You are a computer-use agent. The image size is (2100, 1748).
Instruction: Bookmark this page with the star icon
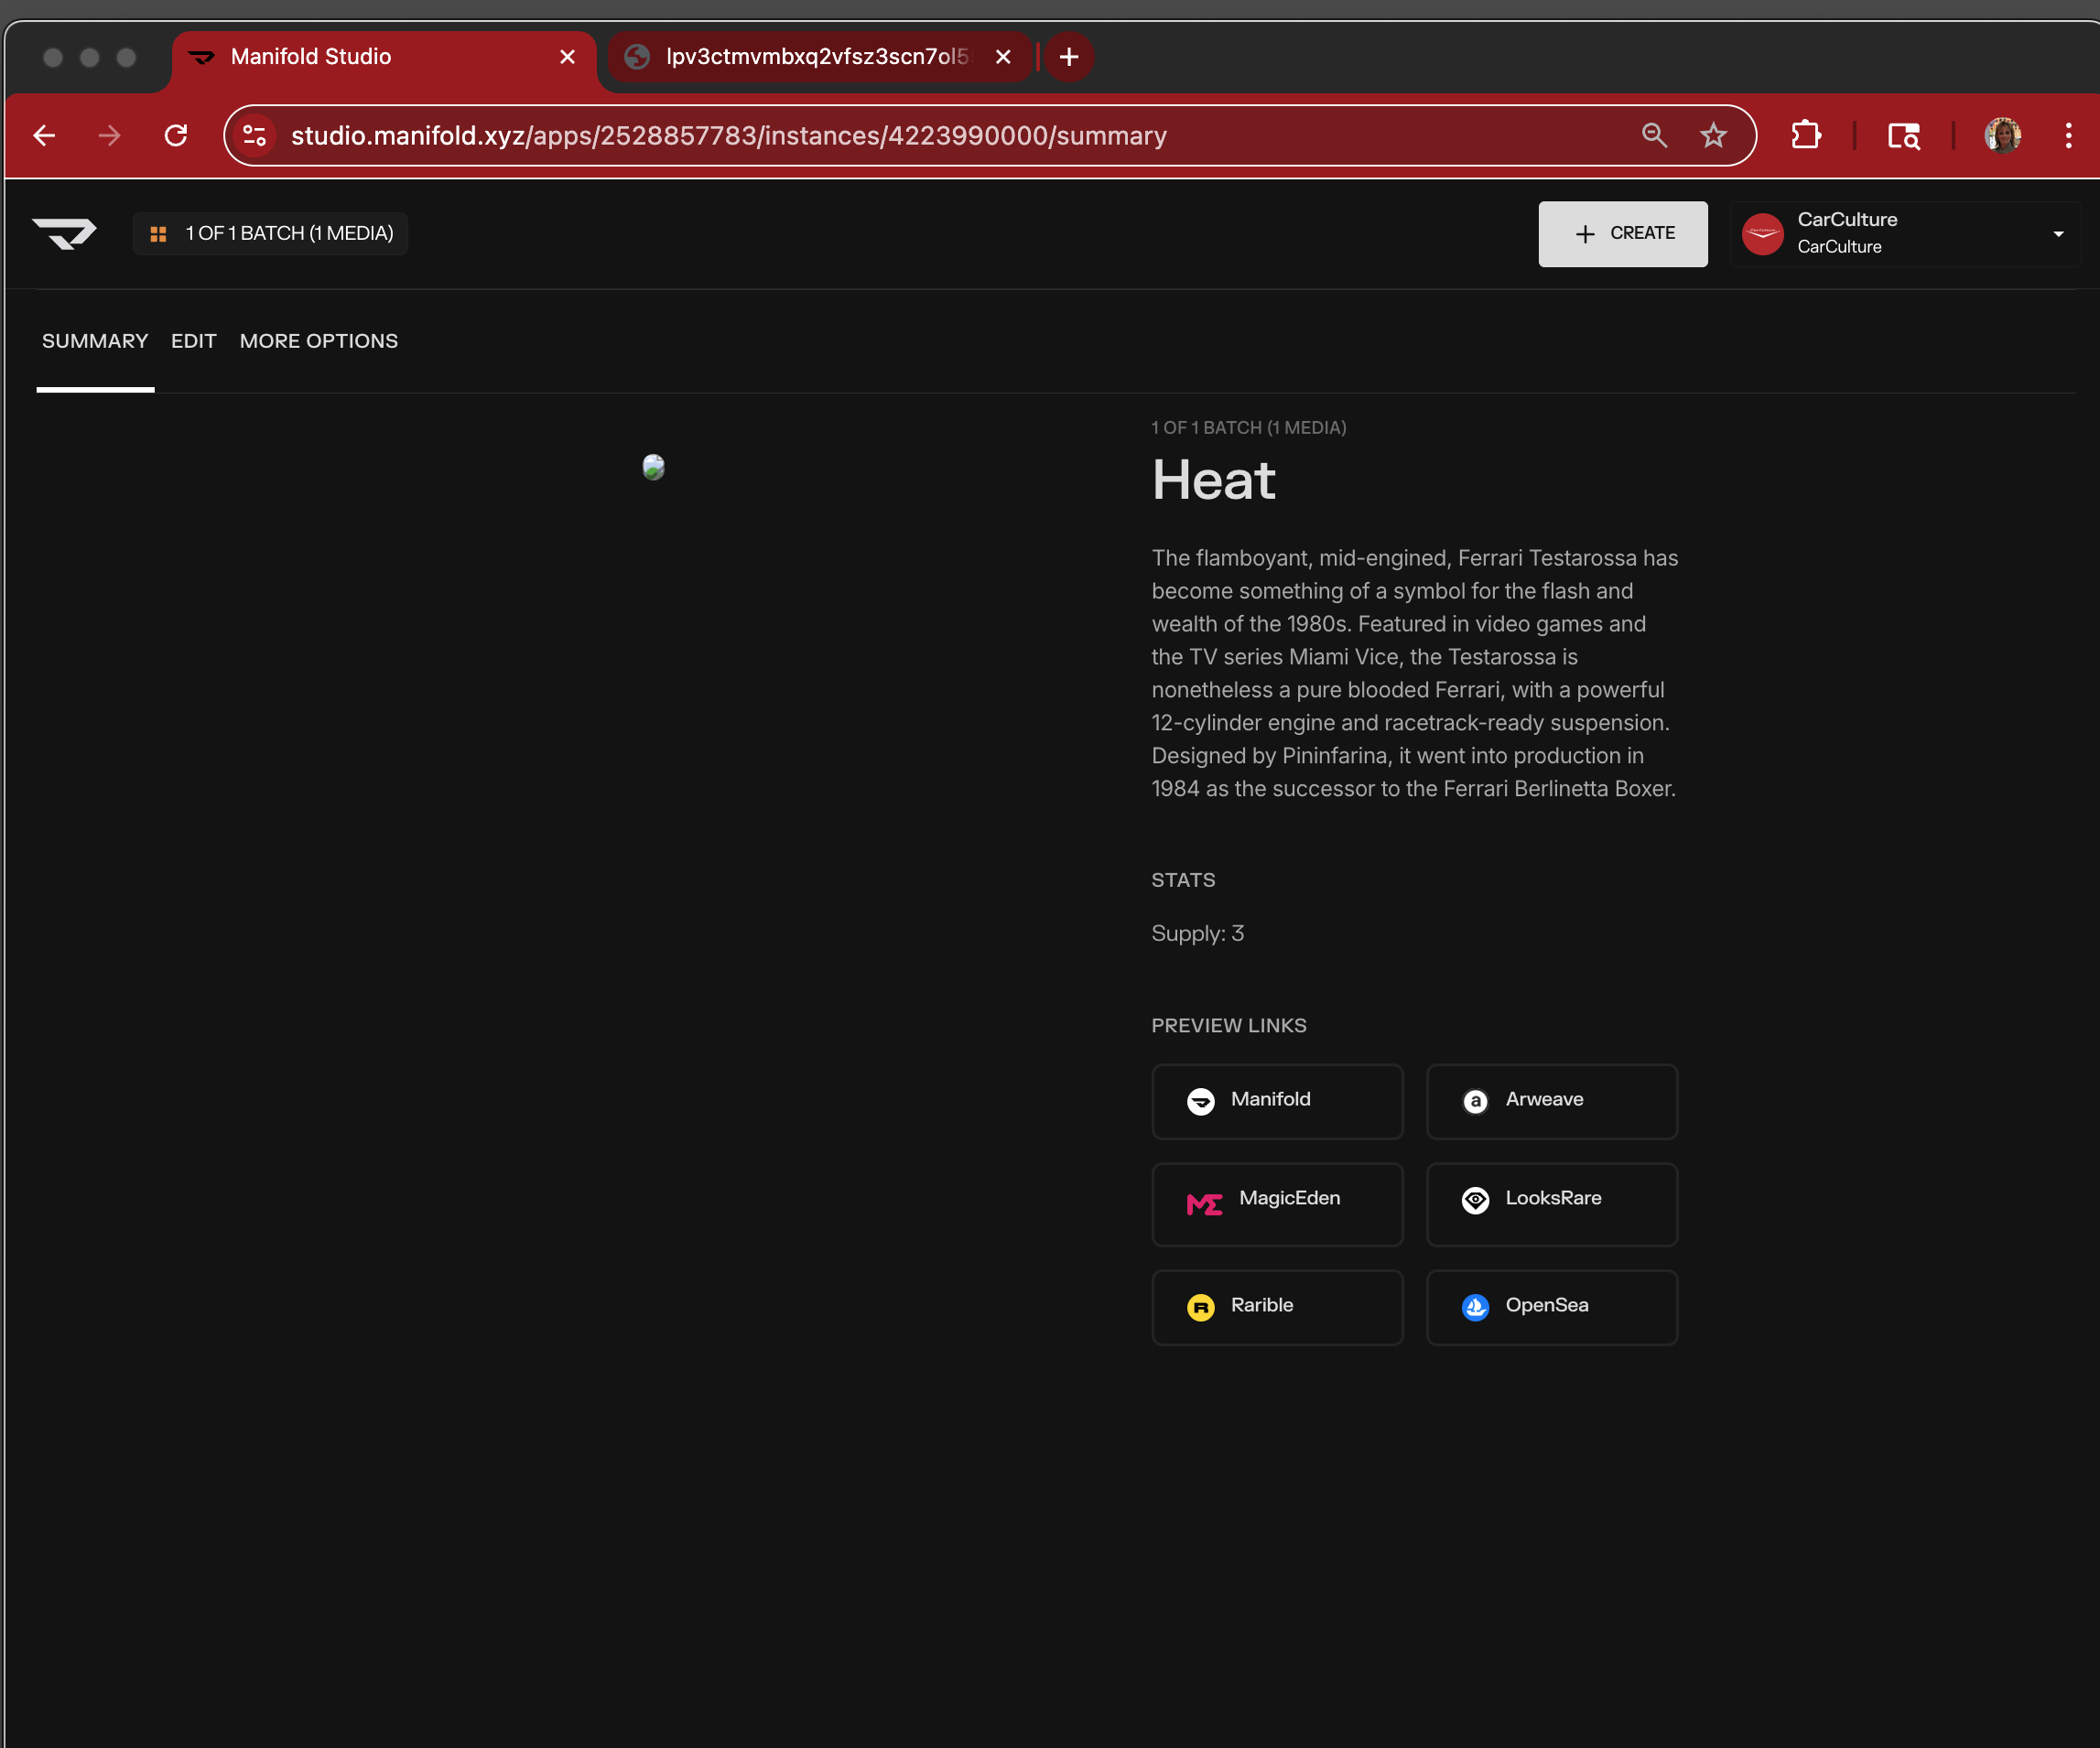(1713, 135)
